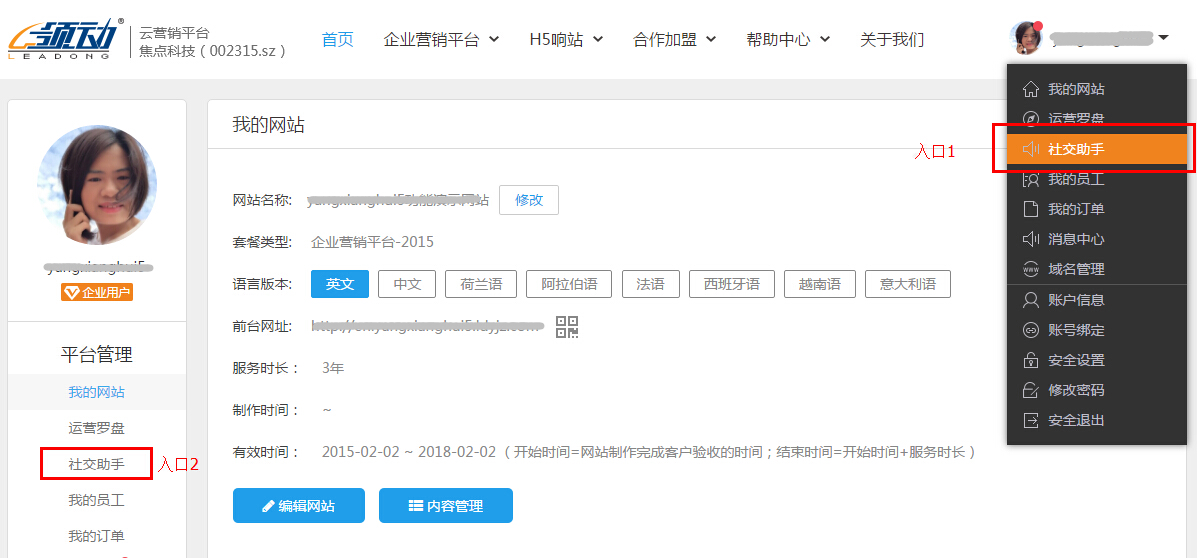Click the www globe icon for 域名管理
The width and height of the screenshot is (1197, 558).
point(1031,269)
